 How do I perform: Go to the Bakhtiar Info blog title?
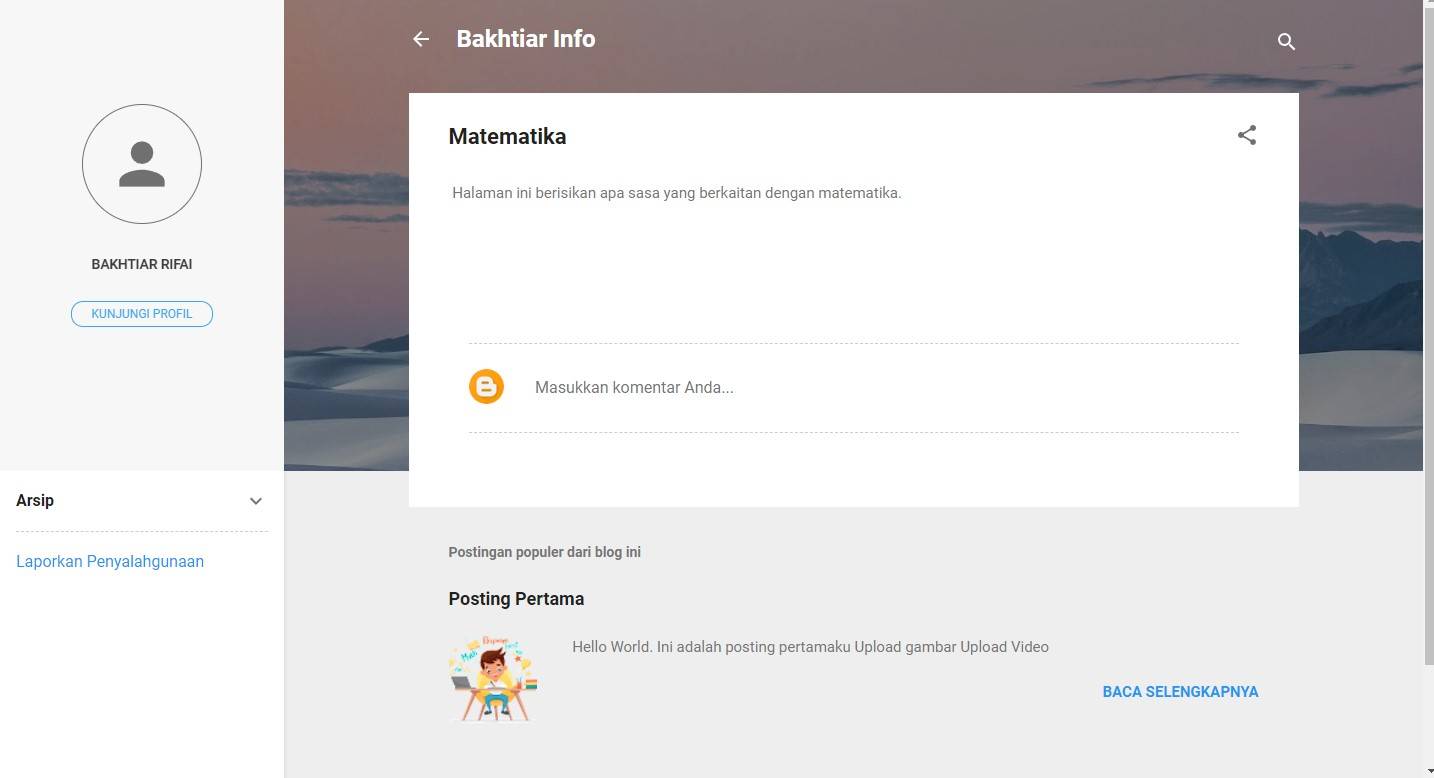[x=525, y=39]
